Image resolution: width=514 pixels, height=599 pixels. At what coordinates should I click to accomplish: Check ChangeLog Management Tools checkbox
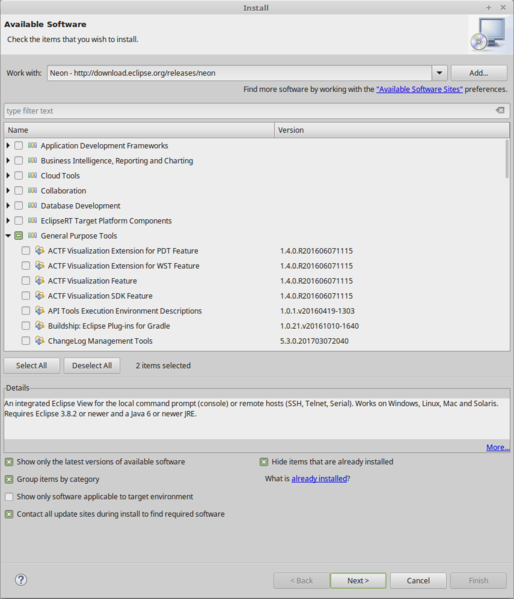[x=26, y=340]
